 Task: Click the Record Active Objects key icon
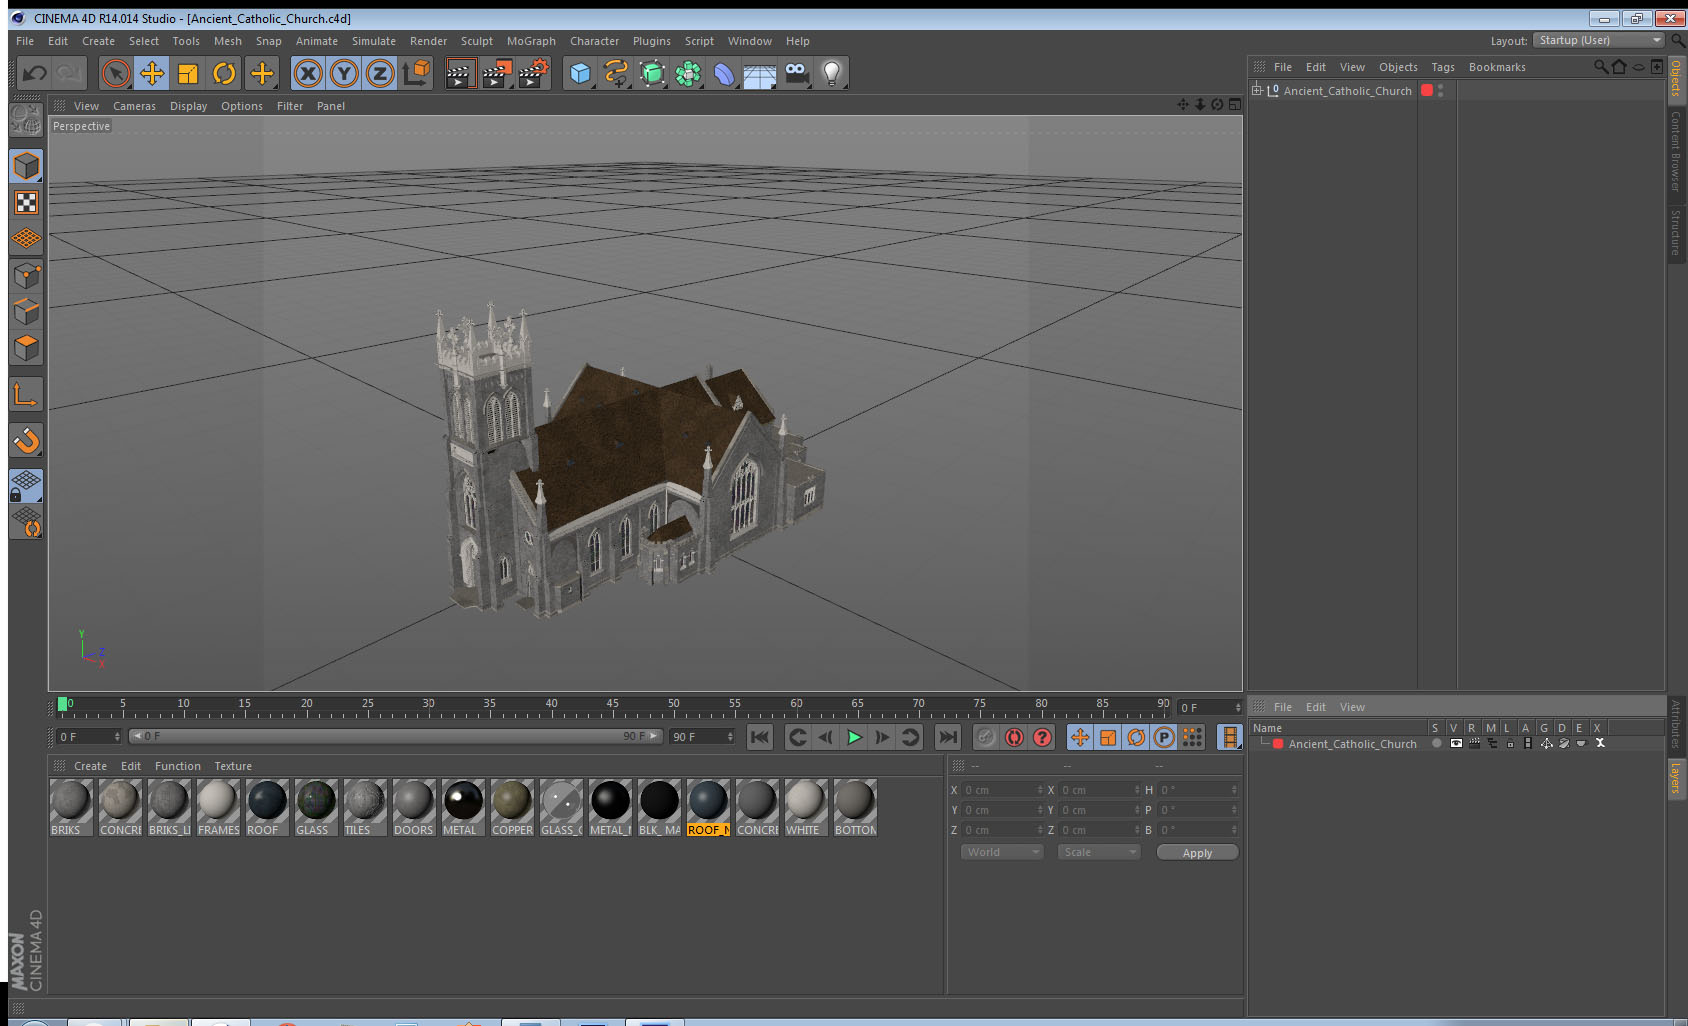click(986, 737)
